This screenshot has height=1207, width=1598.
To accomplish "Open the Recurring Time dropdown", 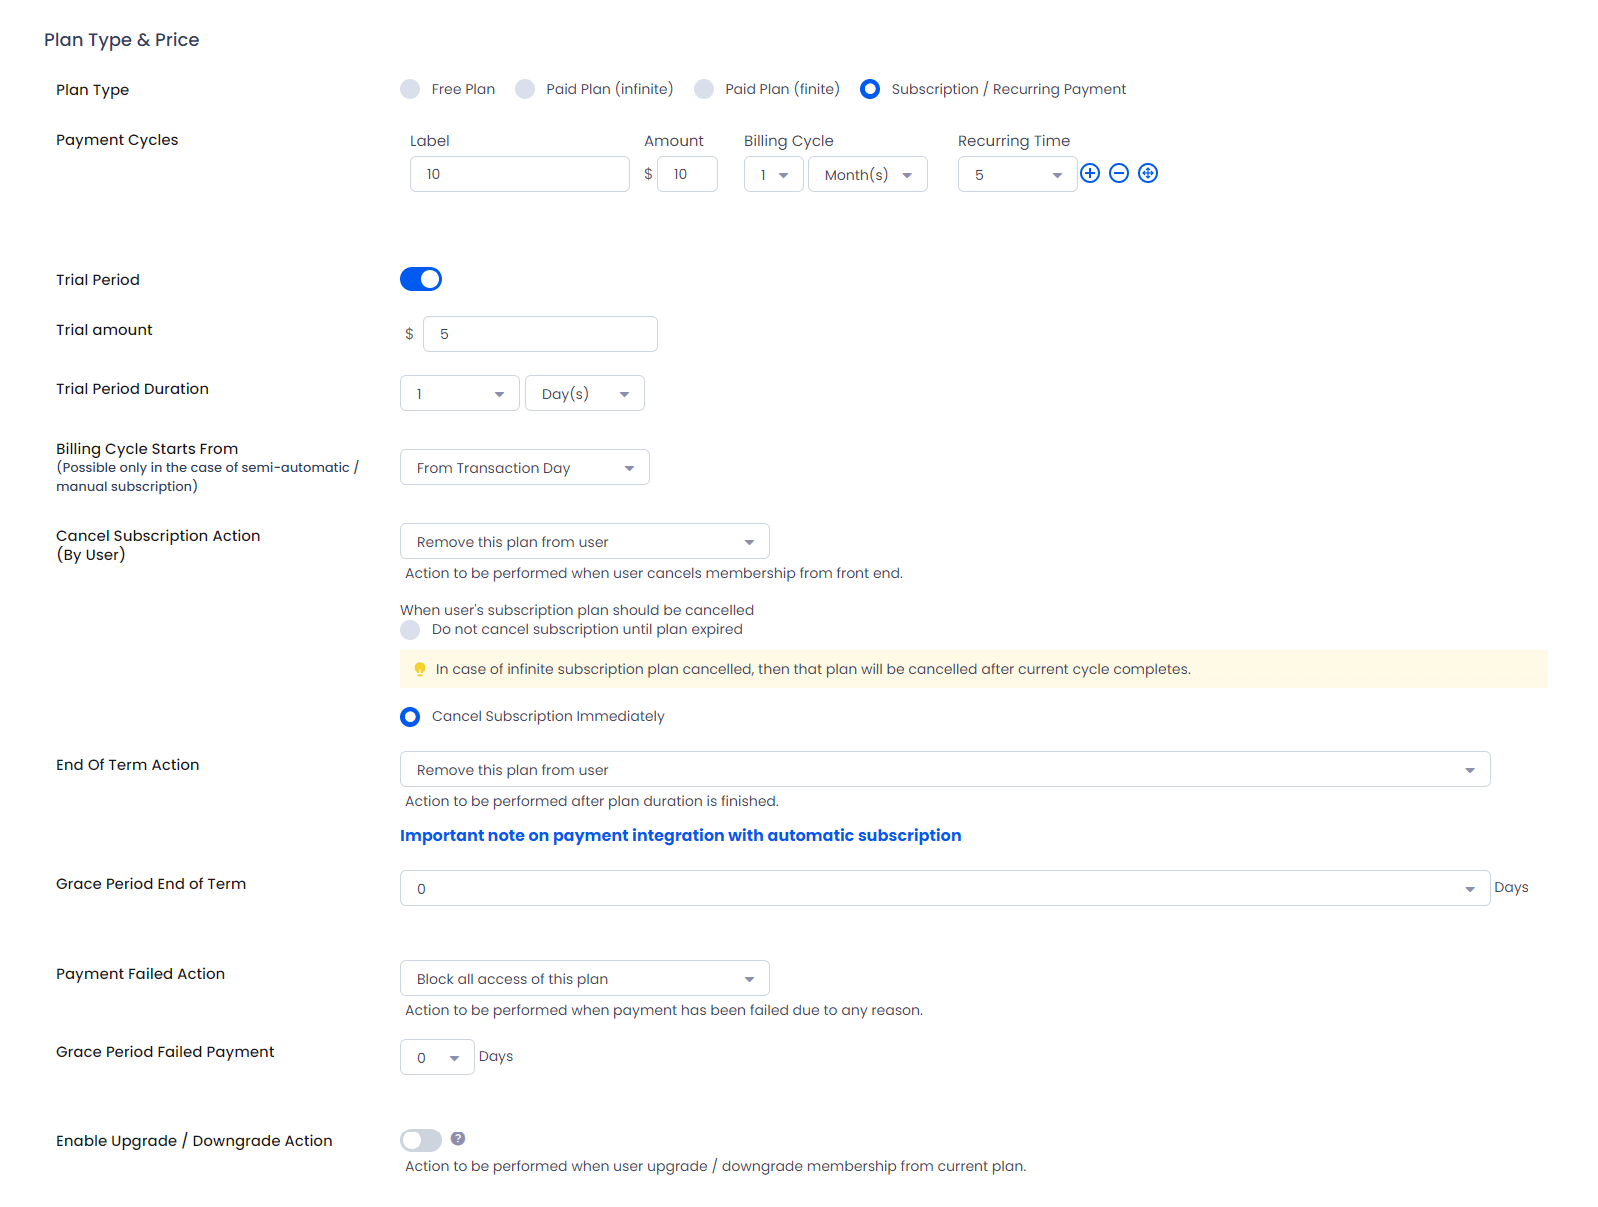I will click(x=1017, y=175).
